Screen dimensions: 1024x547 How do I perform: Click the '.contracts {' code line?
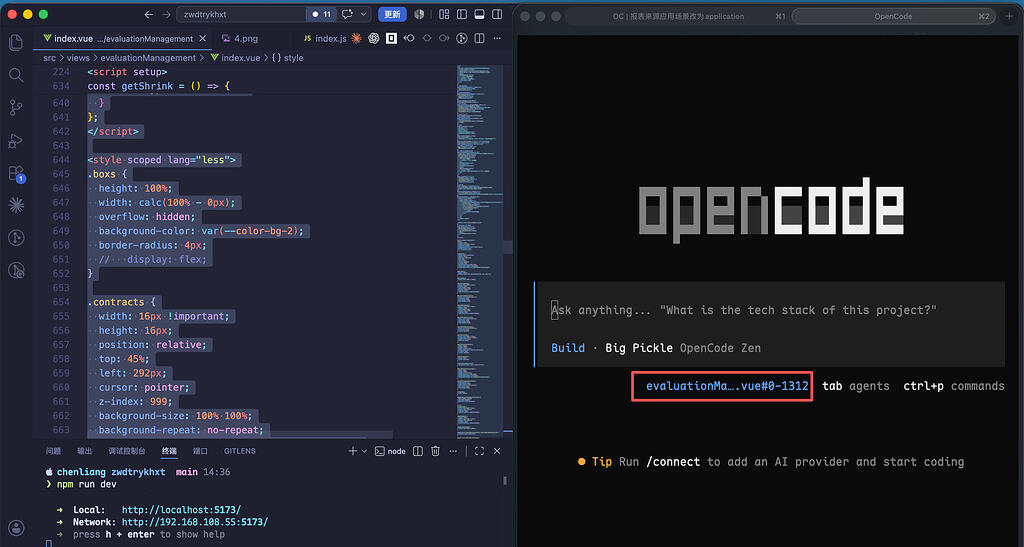click(x=121, y=302)
